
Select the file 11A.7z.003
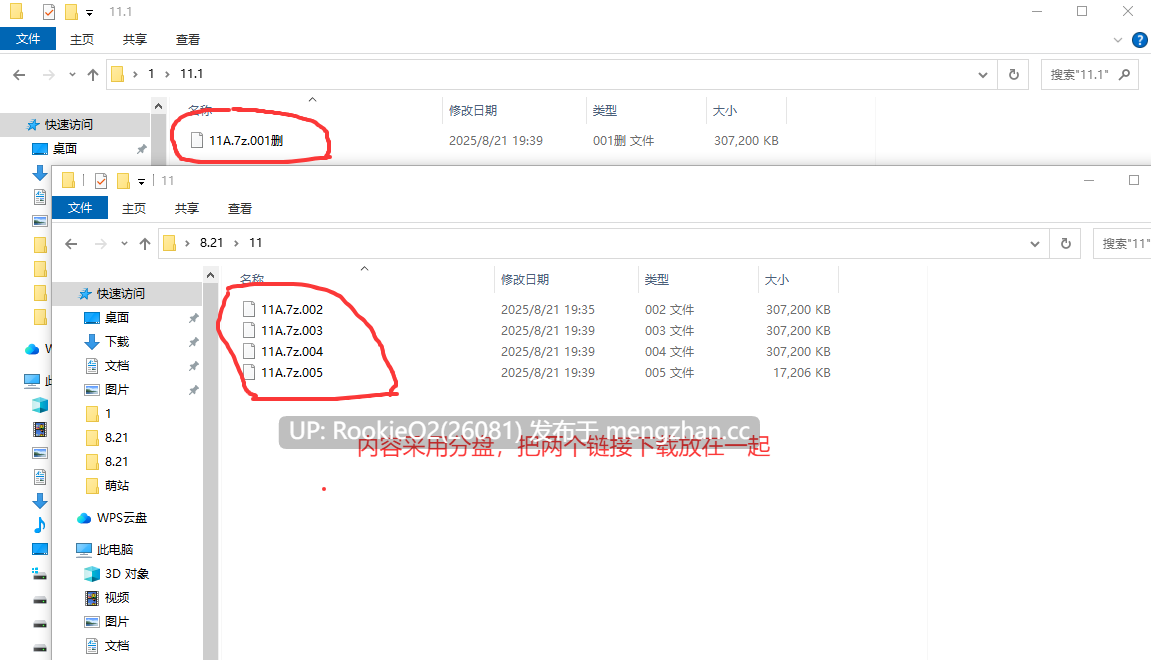pyautogui.click(x=291, y=330)
